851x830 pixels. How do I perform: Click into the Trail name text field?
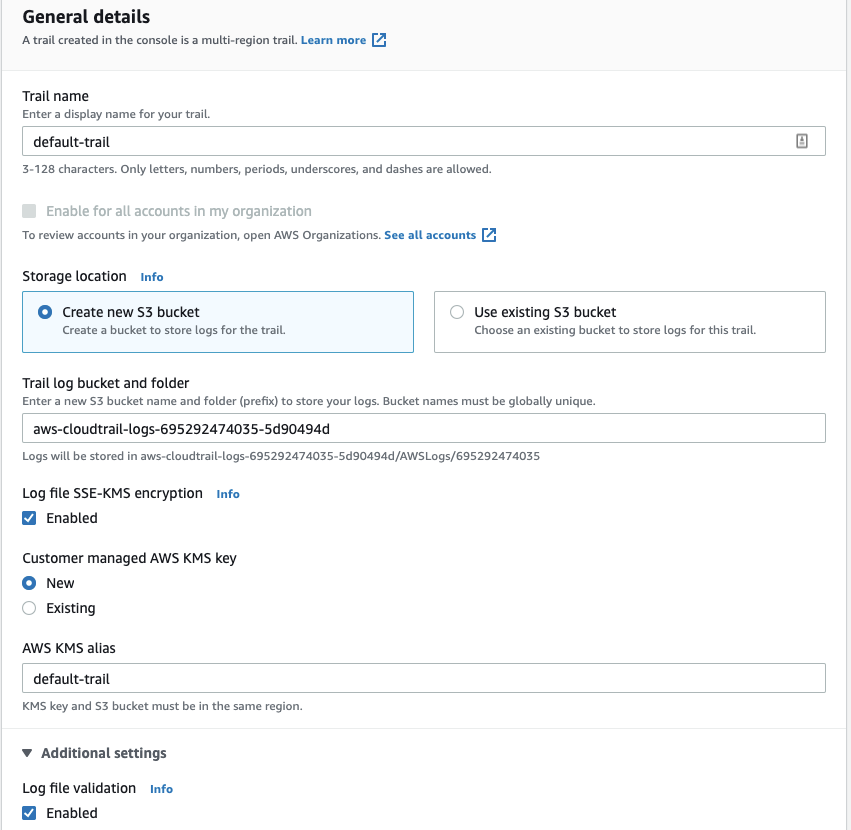[x=424, y=141]
